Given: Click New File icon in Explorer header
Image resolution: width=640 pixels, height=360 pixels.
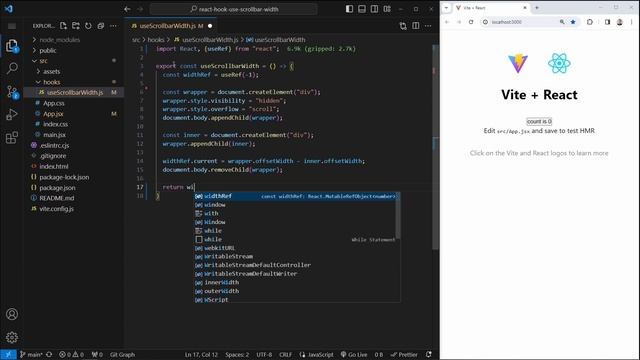Looking at the screenshot, I should tap(63, 26).
